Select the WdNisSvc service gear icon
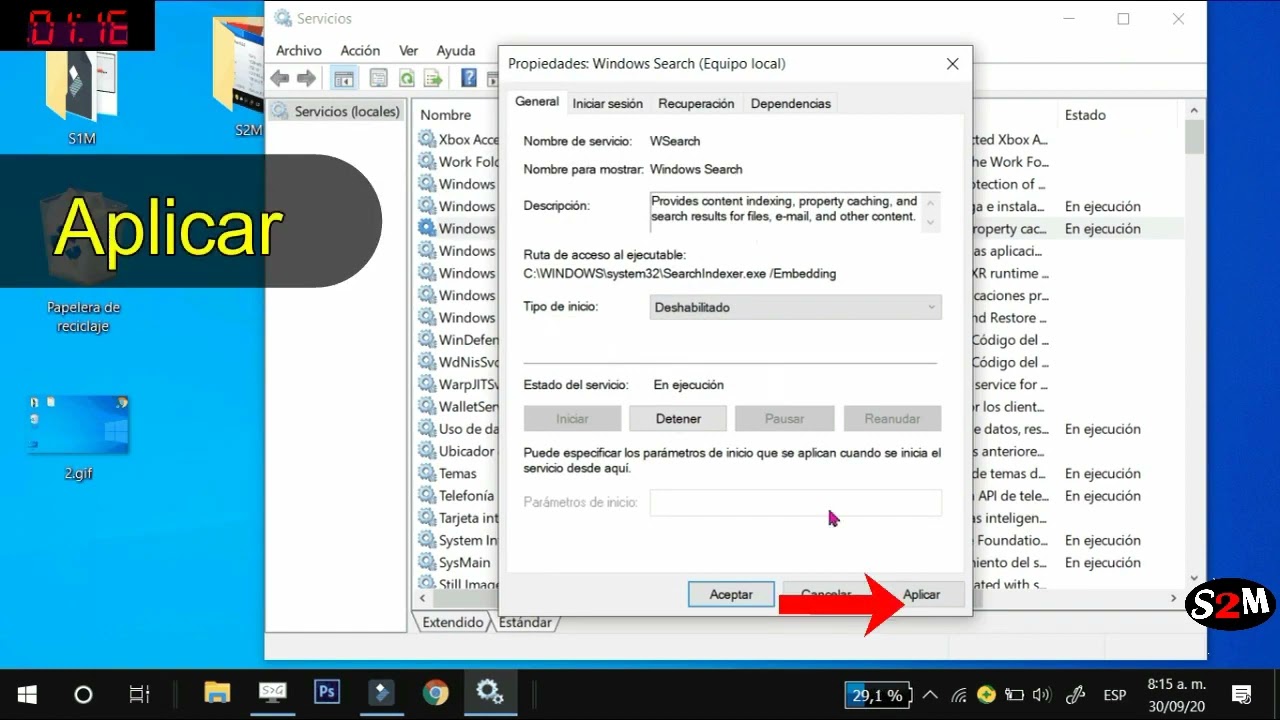 [427, 362]
